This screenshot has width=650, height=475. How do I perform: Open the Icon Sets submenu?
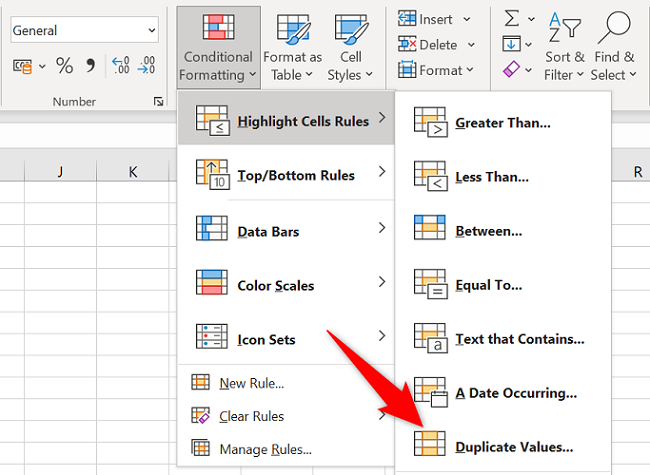(286, 337)
